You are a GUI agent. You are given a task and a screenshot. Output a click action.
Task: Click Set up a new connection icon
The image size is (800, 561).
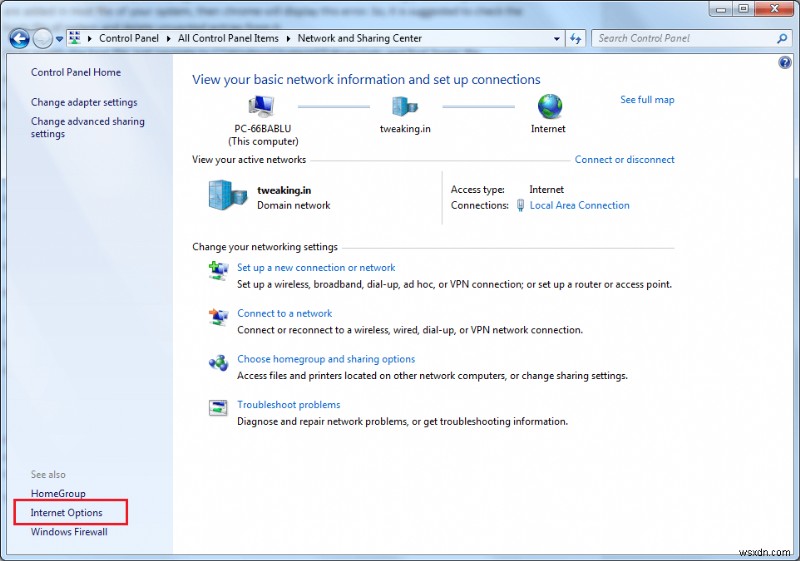[x=218, y=270]
